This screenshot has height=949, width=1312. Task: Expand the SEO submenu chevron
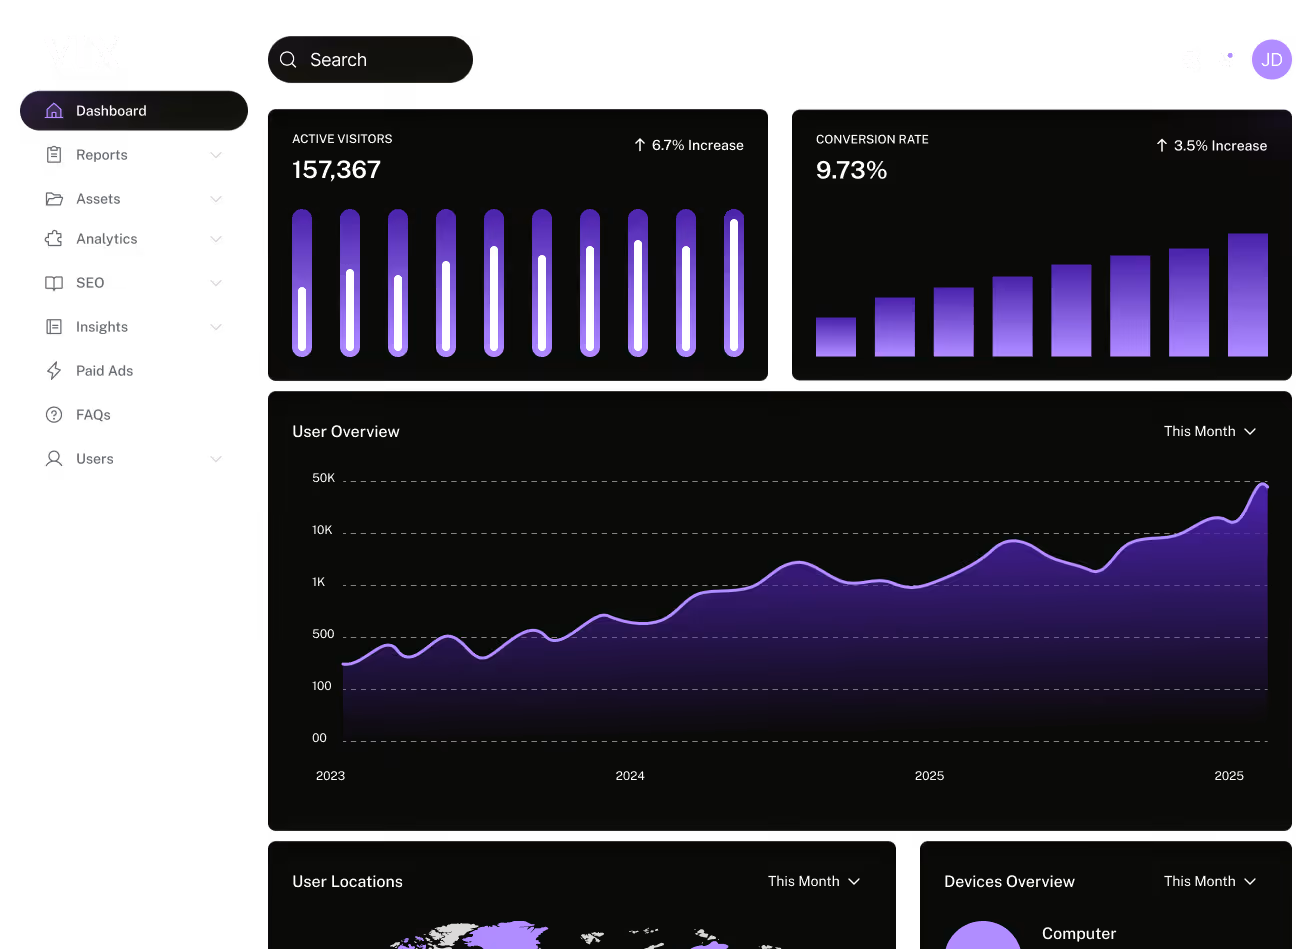(216, 283)
